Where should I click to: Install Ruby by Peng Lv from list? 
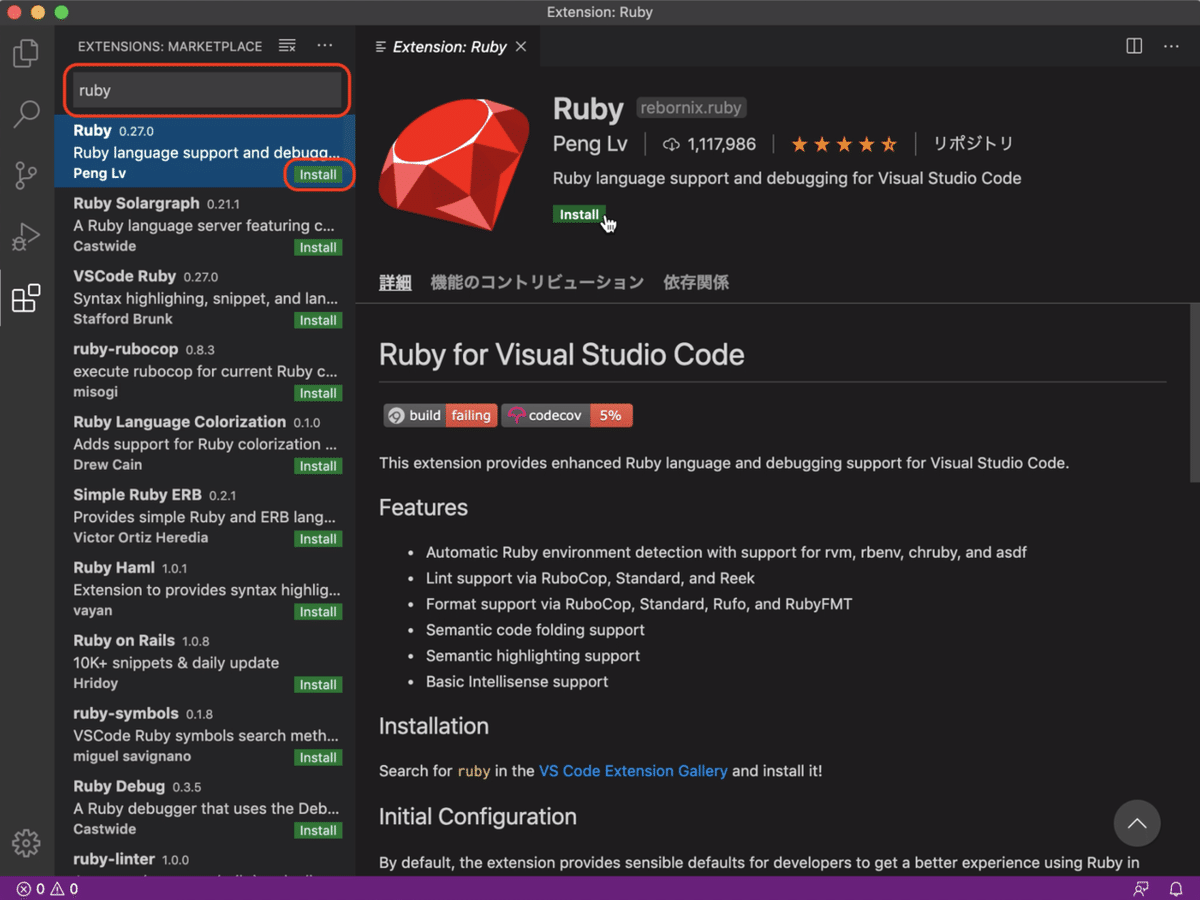pos(318,175)
